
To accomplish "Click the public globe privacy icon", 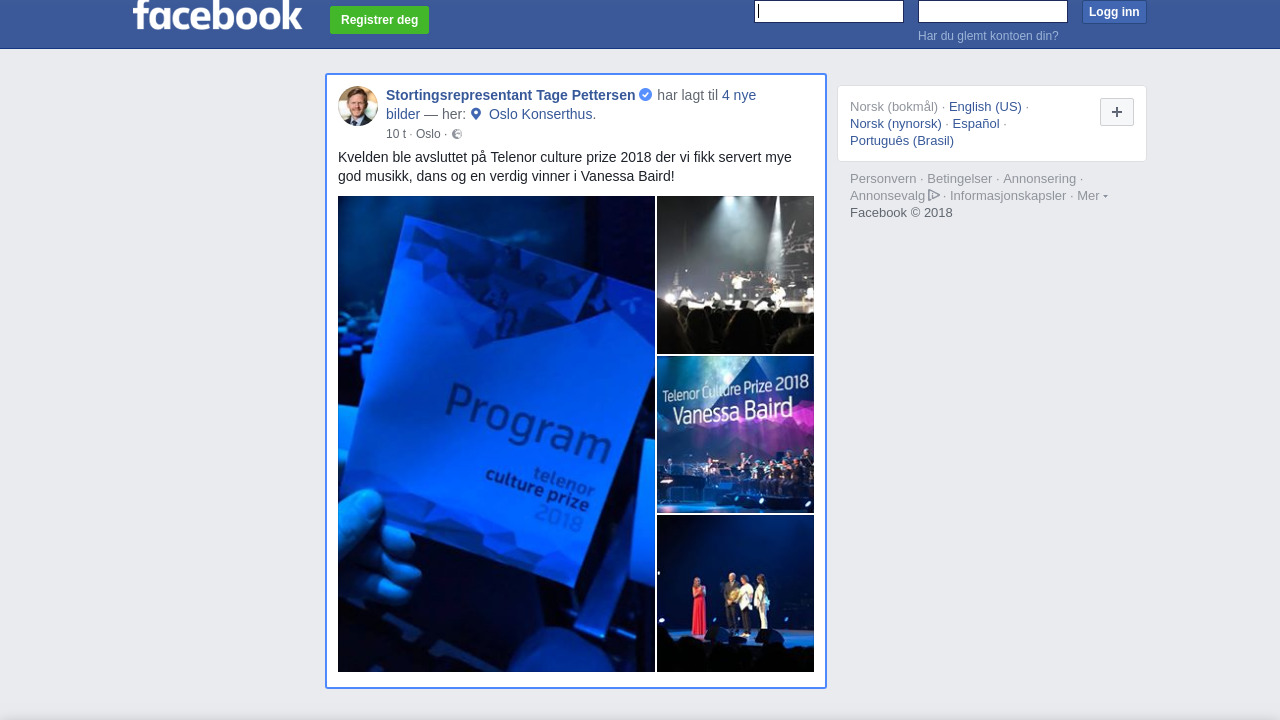I will pyautogui.click(x=457, y=134).
